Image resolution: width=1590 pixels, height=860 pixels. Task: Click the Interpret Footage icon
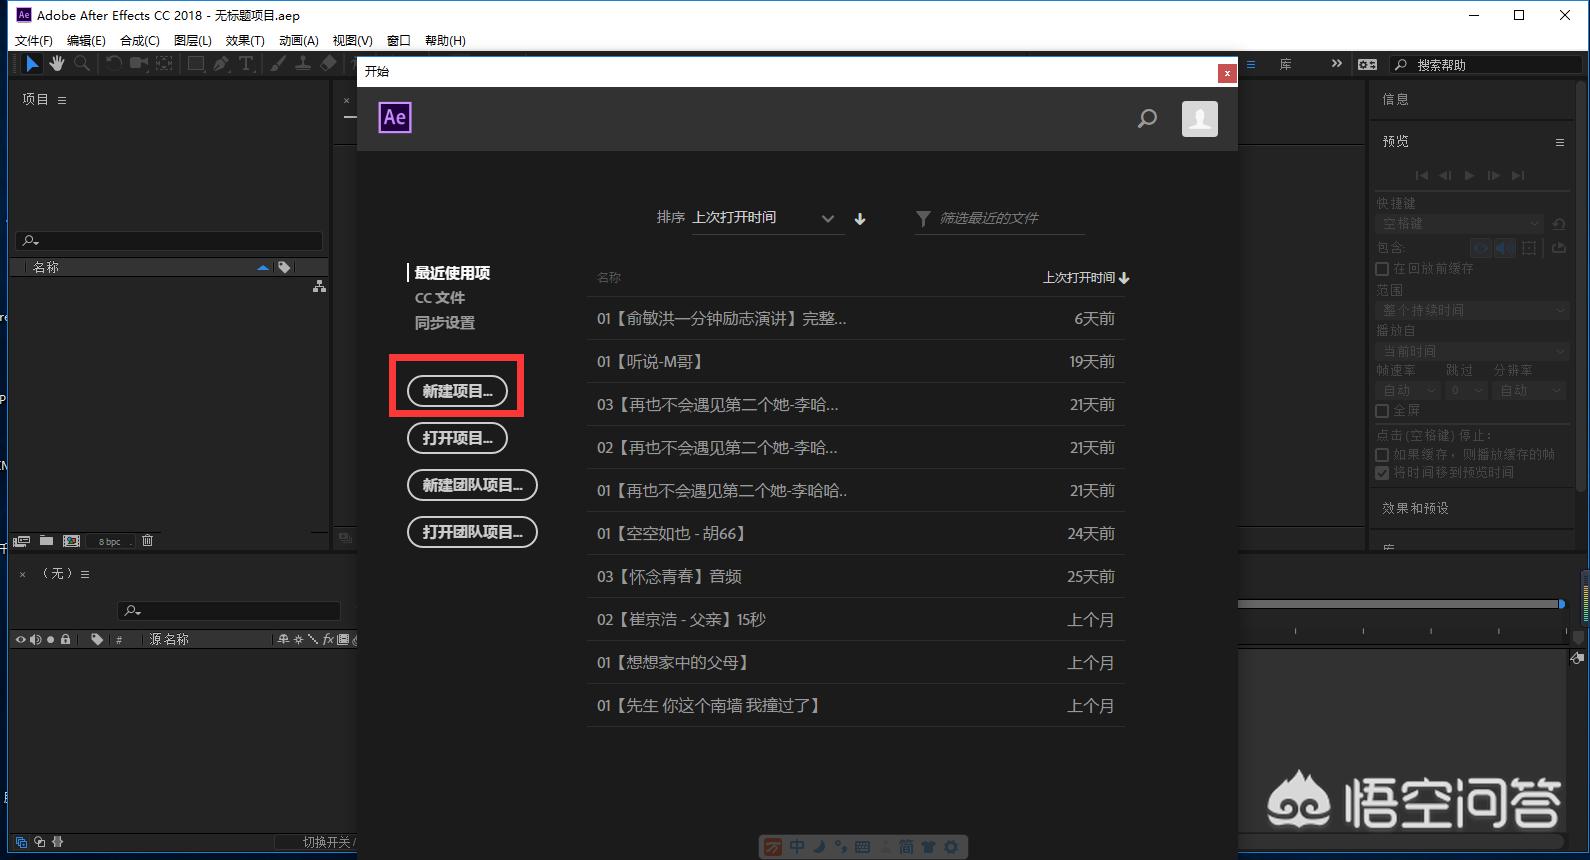(x=21, y=541)
